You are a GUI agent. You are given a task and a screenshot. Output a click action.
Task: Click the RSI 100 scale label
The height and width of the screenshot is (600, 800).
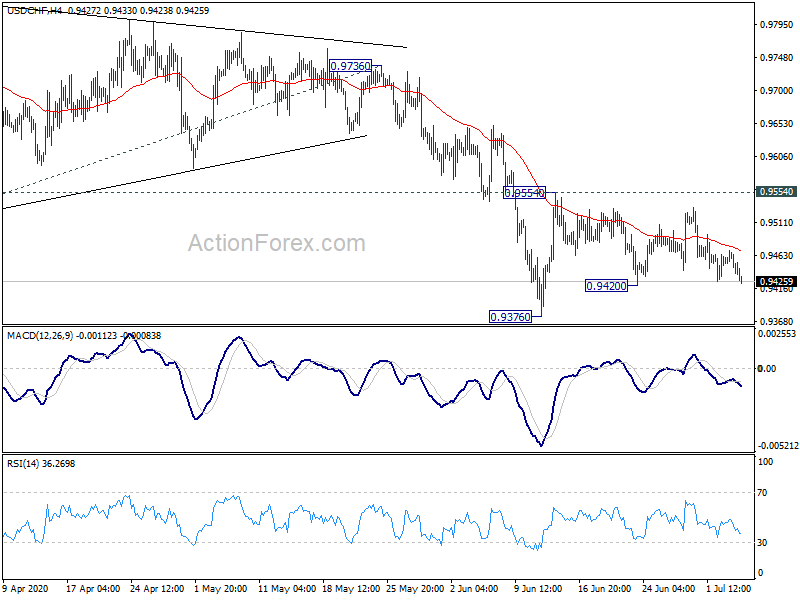[766, 462]
